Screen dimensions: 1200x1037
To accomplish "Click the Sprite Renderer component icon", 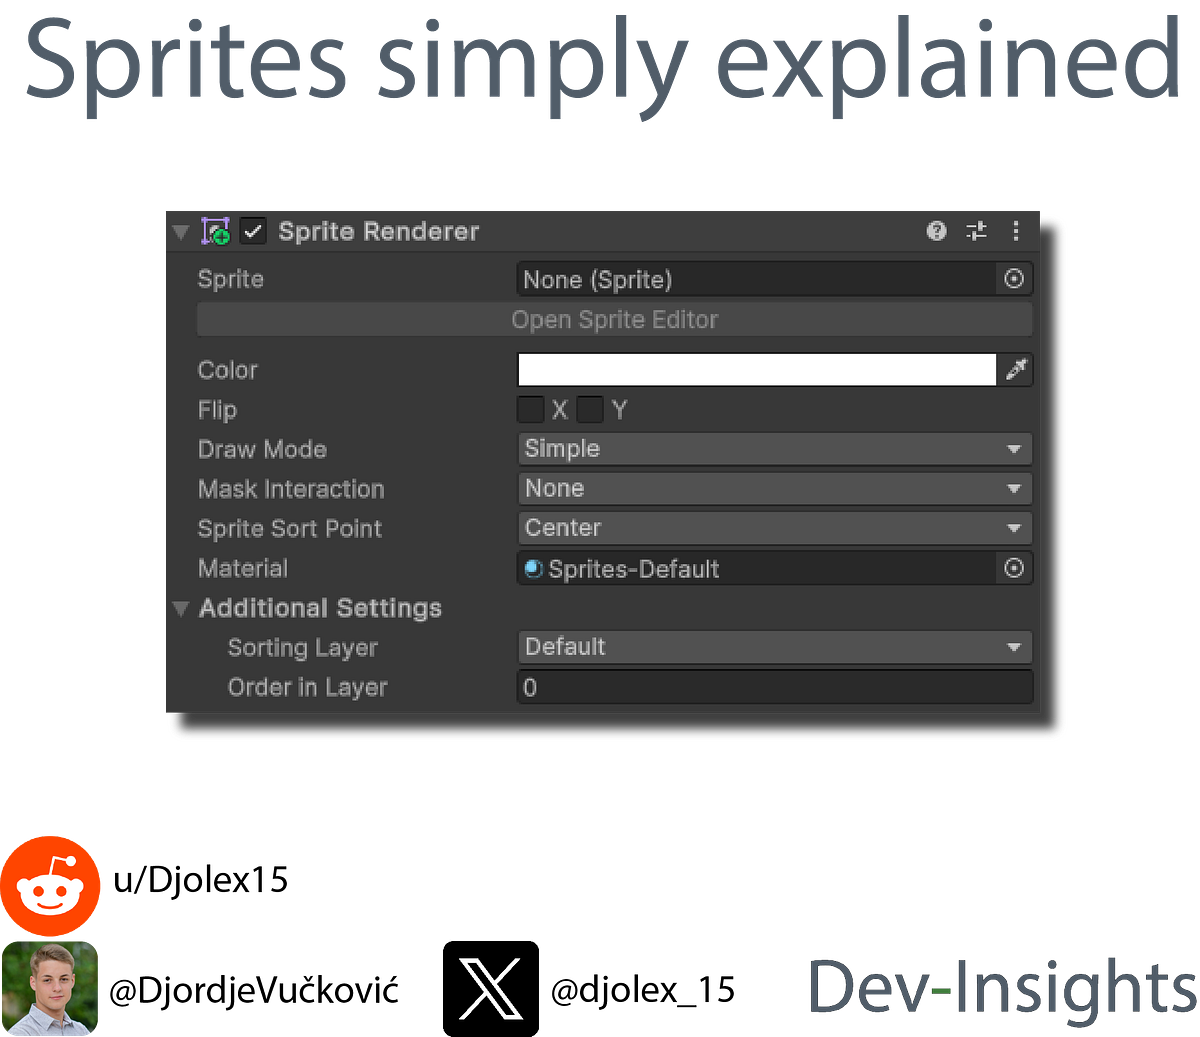I will coord(216,231).
